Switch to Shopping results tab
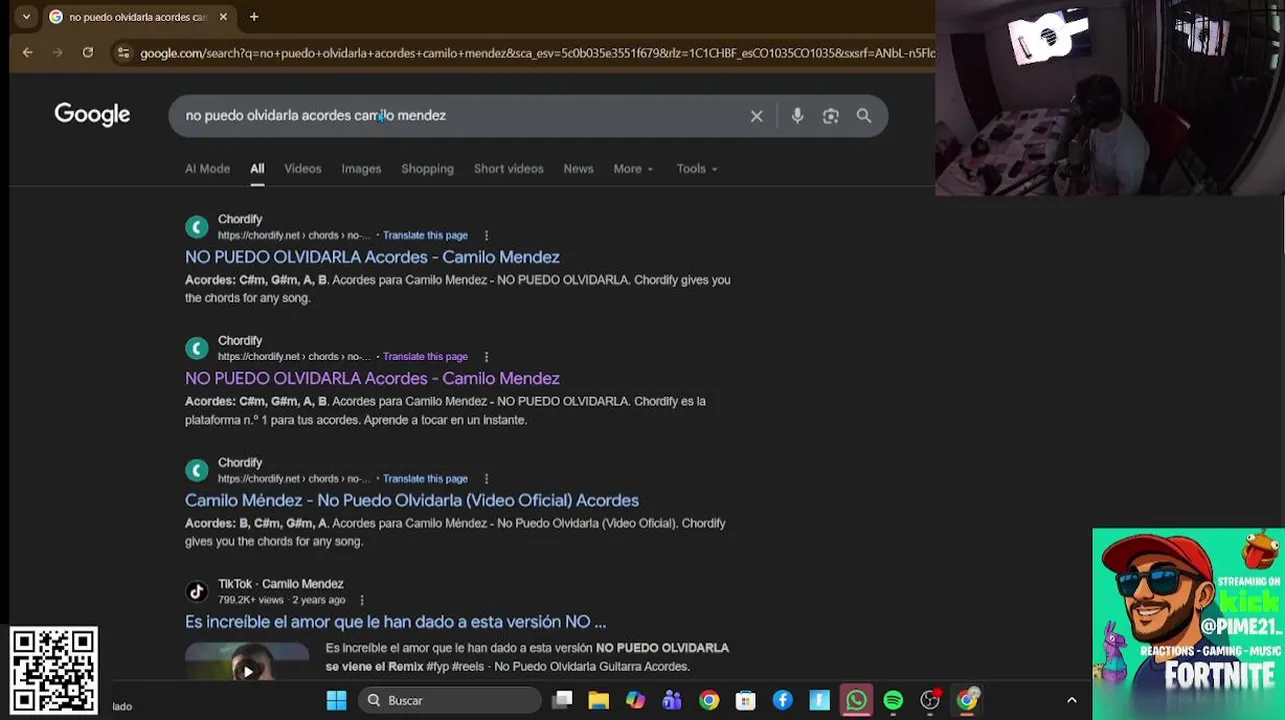Image resolution: width=1285 pixels, height=720 pixels. 427,169
